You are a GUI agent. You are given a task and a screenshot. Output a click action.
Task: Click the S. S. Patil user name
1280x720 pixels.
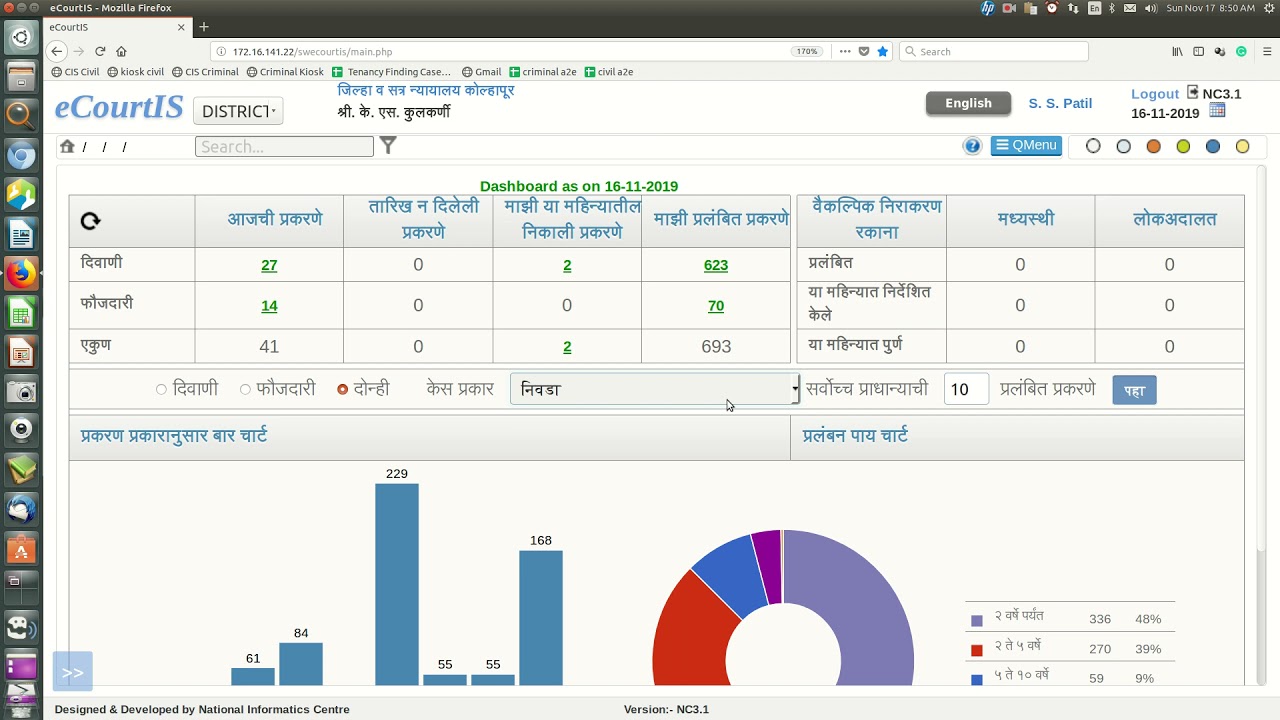[x=1060, y=103]
